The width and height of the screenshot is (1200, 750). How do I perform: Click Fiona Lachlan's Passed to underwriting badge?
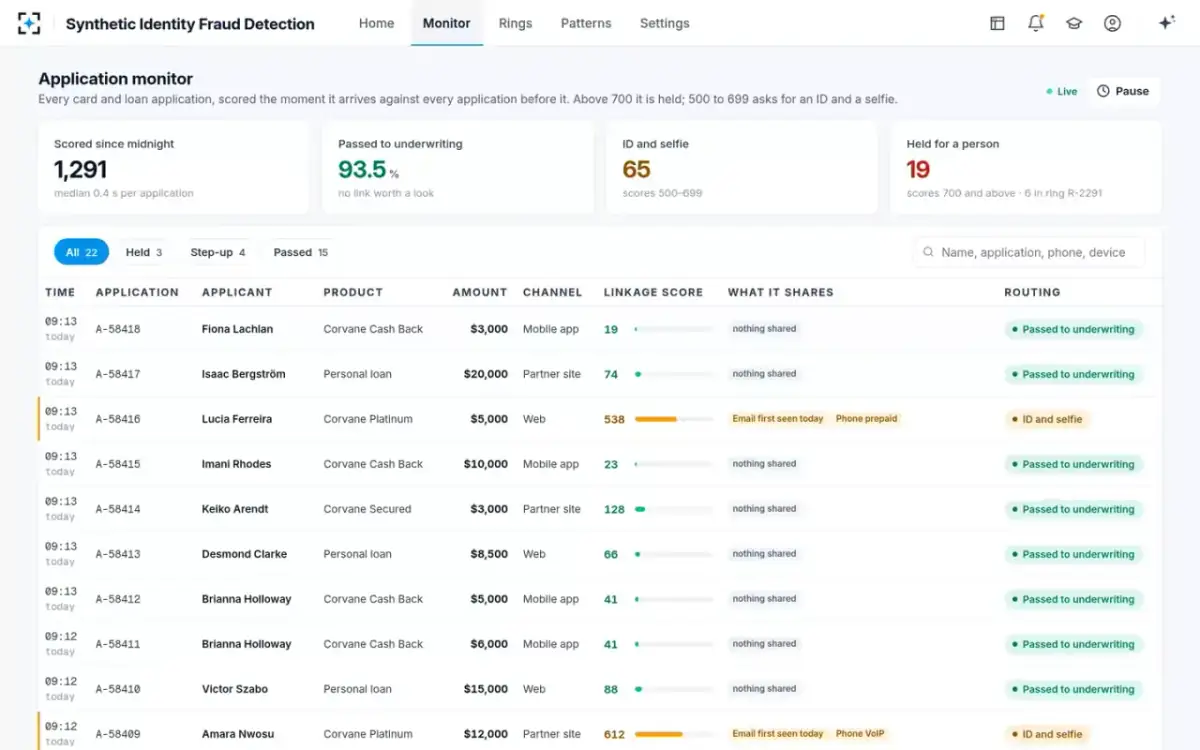pyautogui.click(x=1073, y=329)
